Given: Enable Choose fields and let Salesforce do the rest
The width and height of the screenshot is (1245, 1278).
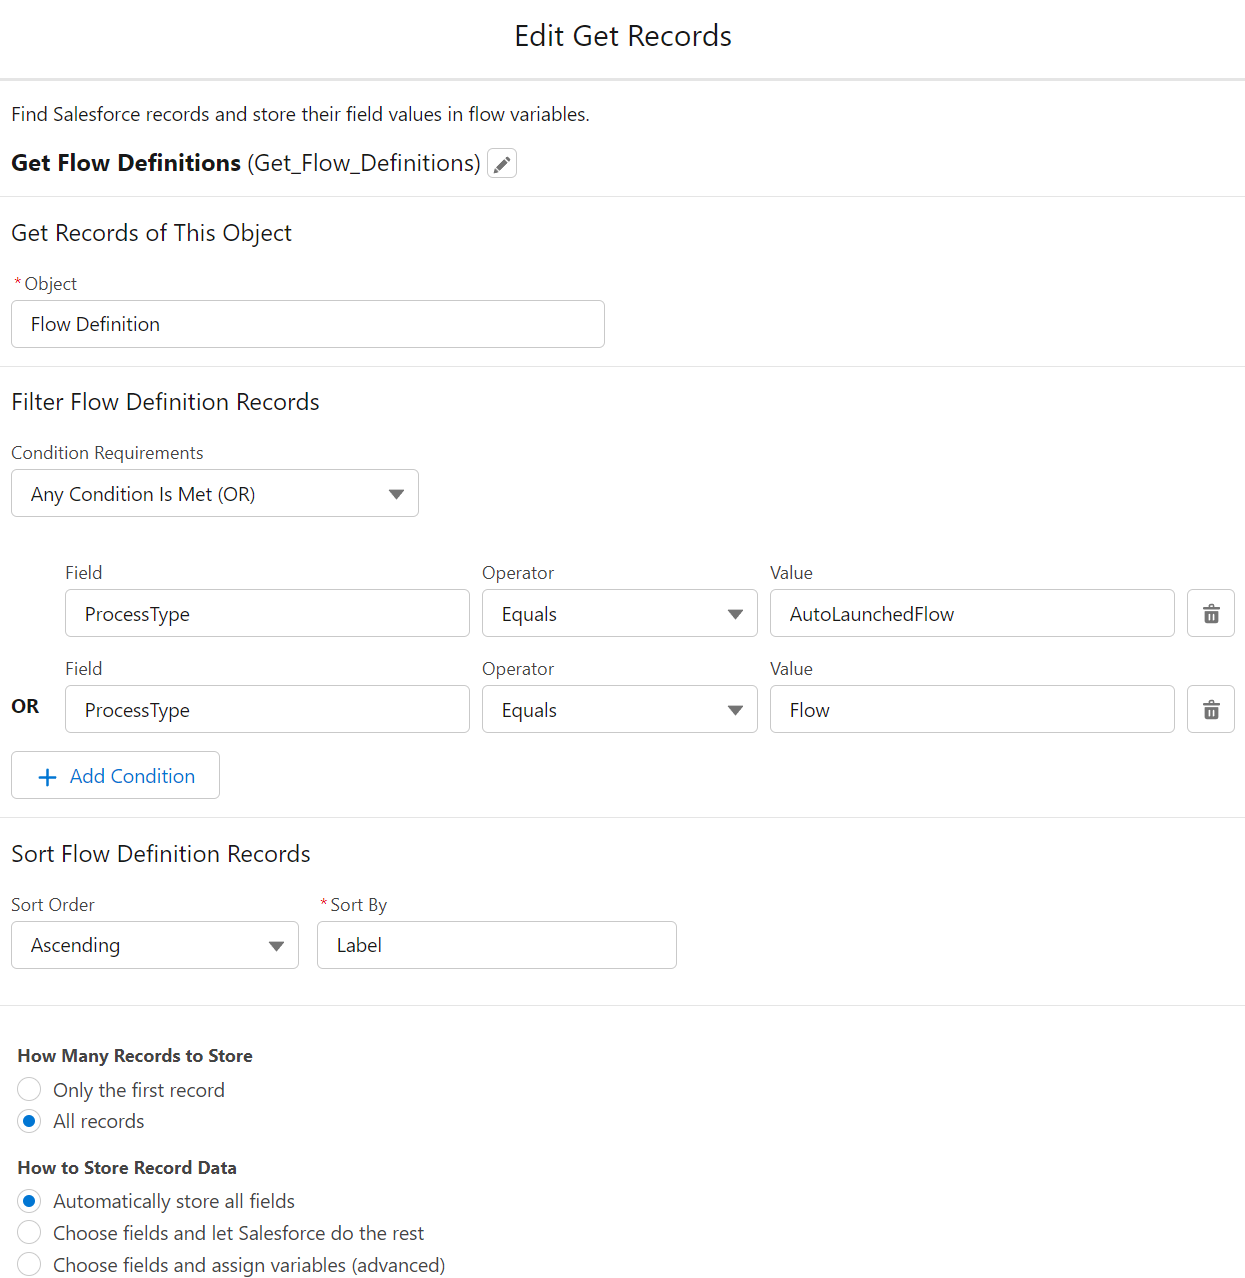Looking at the screenshot, I should (28, 1232).
